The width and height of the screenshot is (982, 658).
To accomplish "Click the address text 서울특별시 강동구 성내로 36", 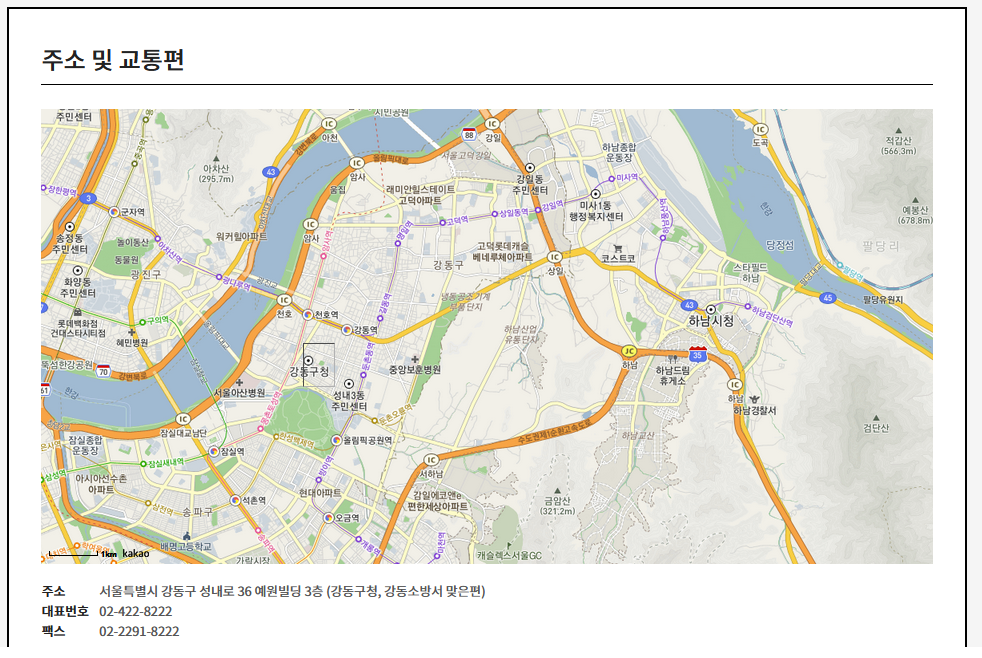I will pyautogui.click(x=175, y=591).
